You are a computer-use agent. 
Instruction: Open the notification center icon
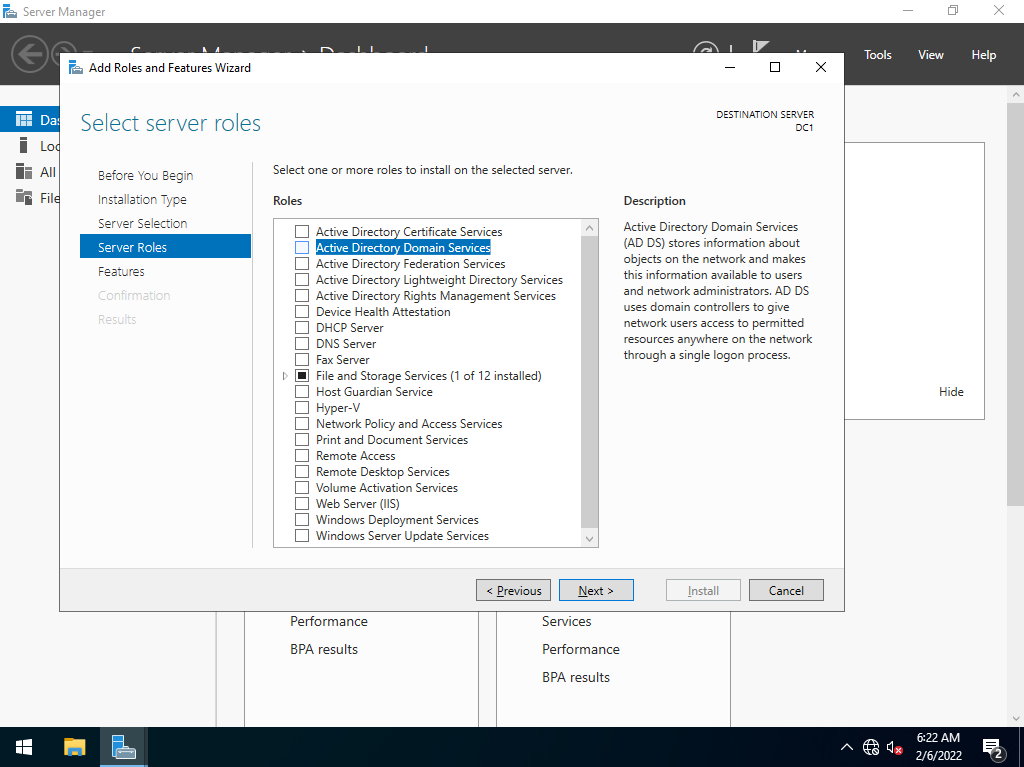tap(993, 747)
